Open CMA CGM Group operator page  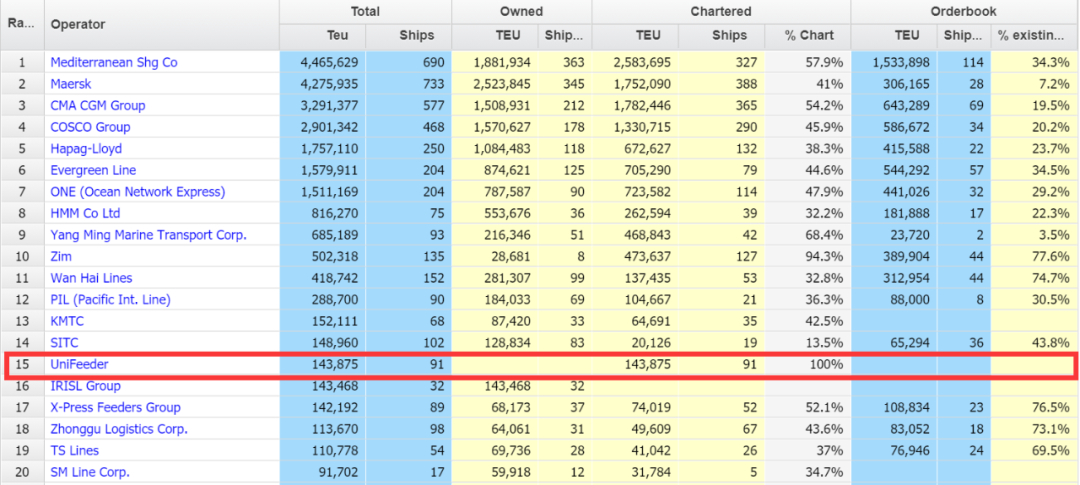pos(97,105)
